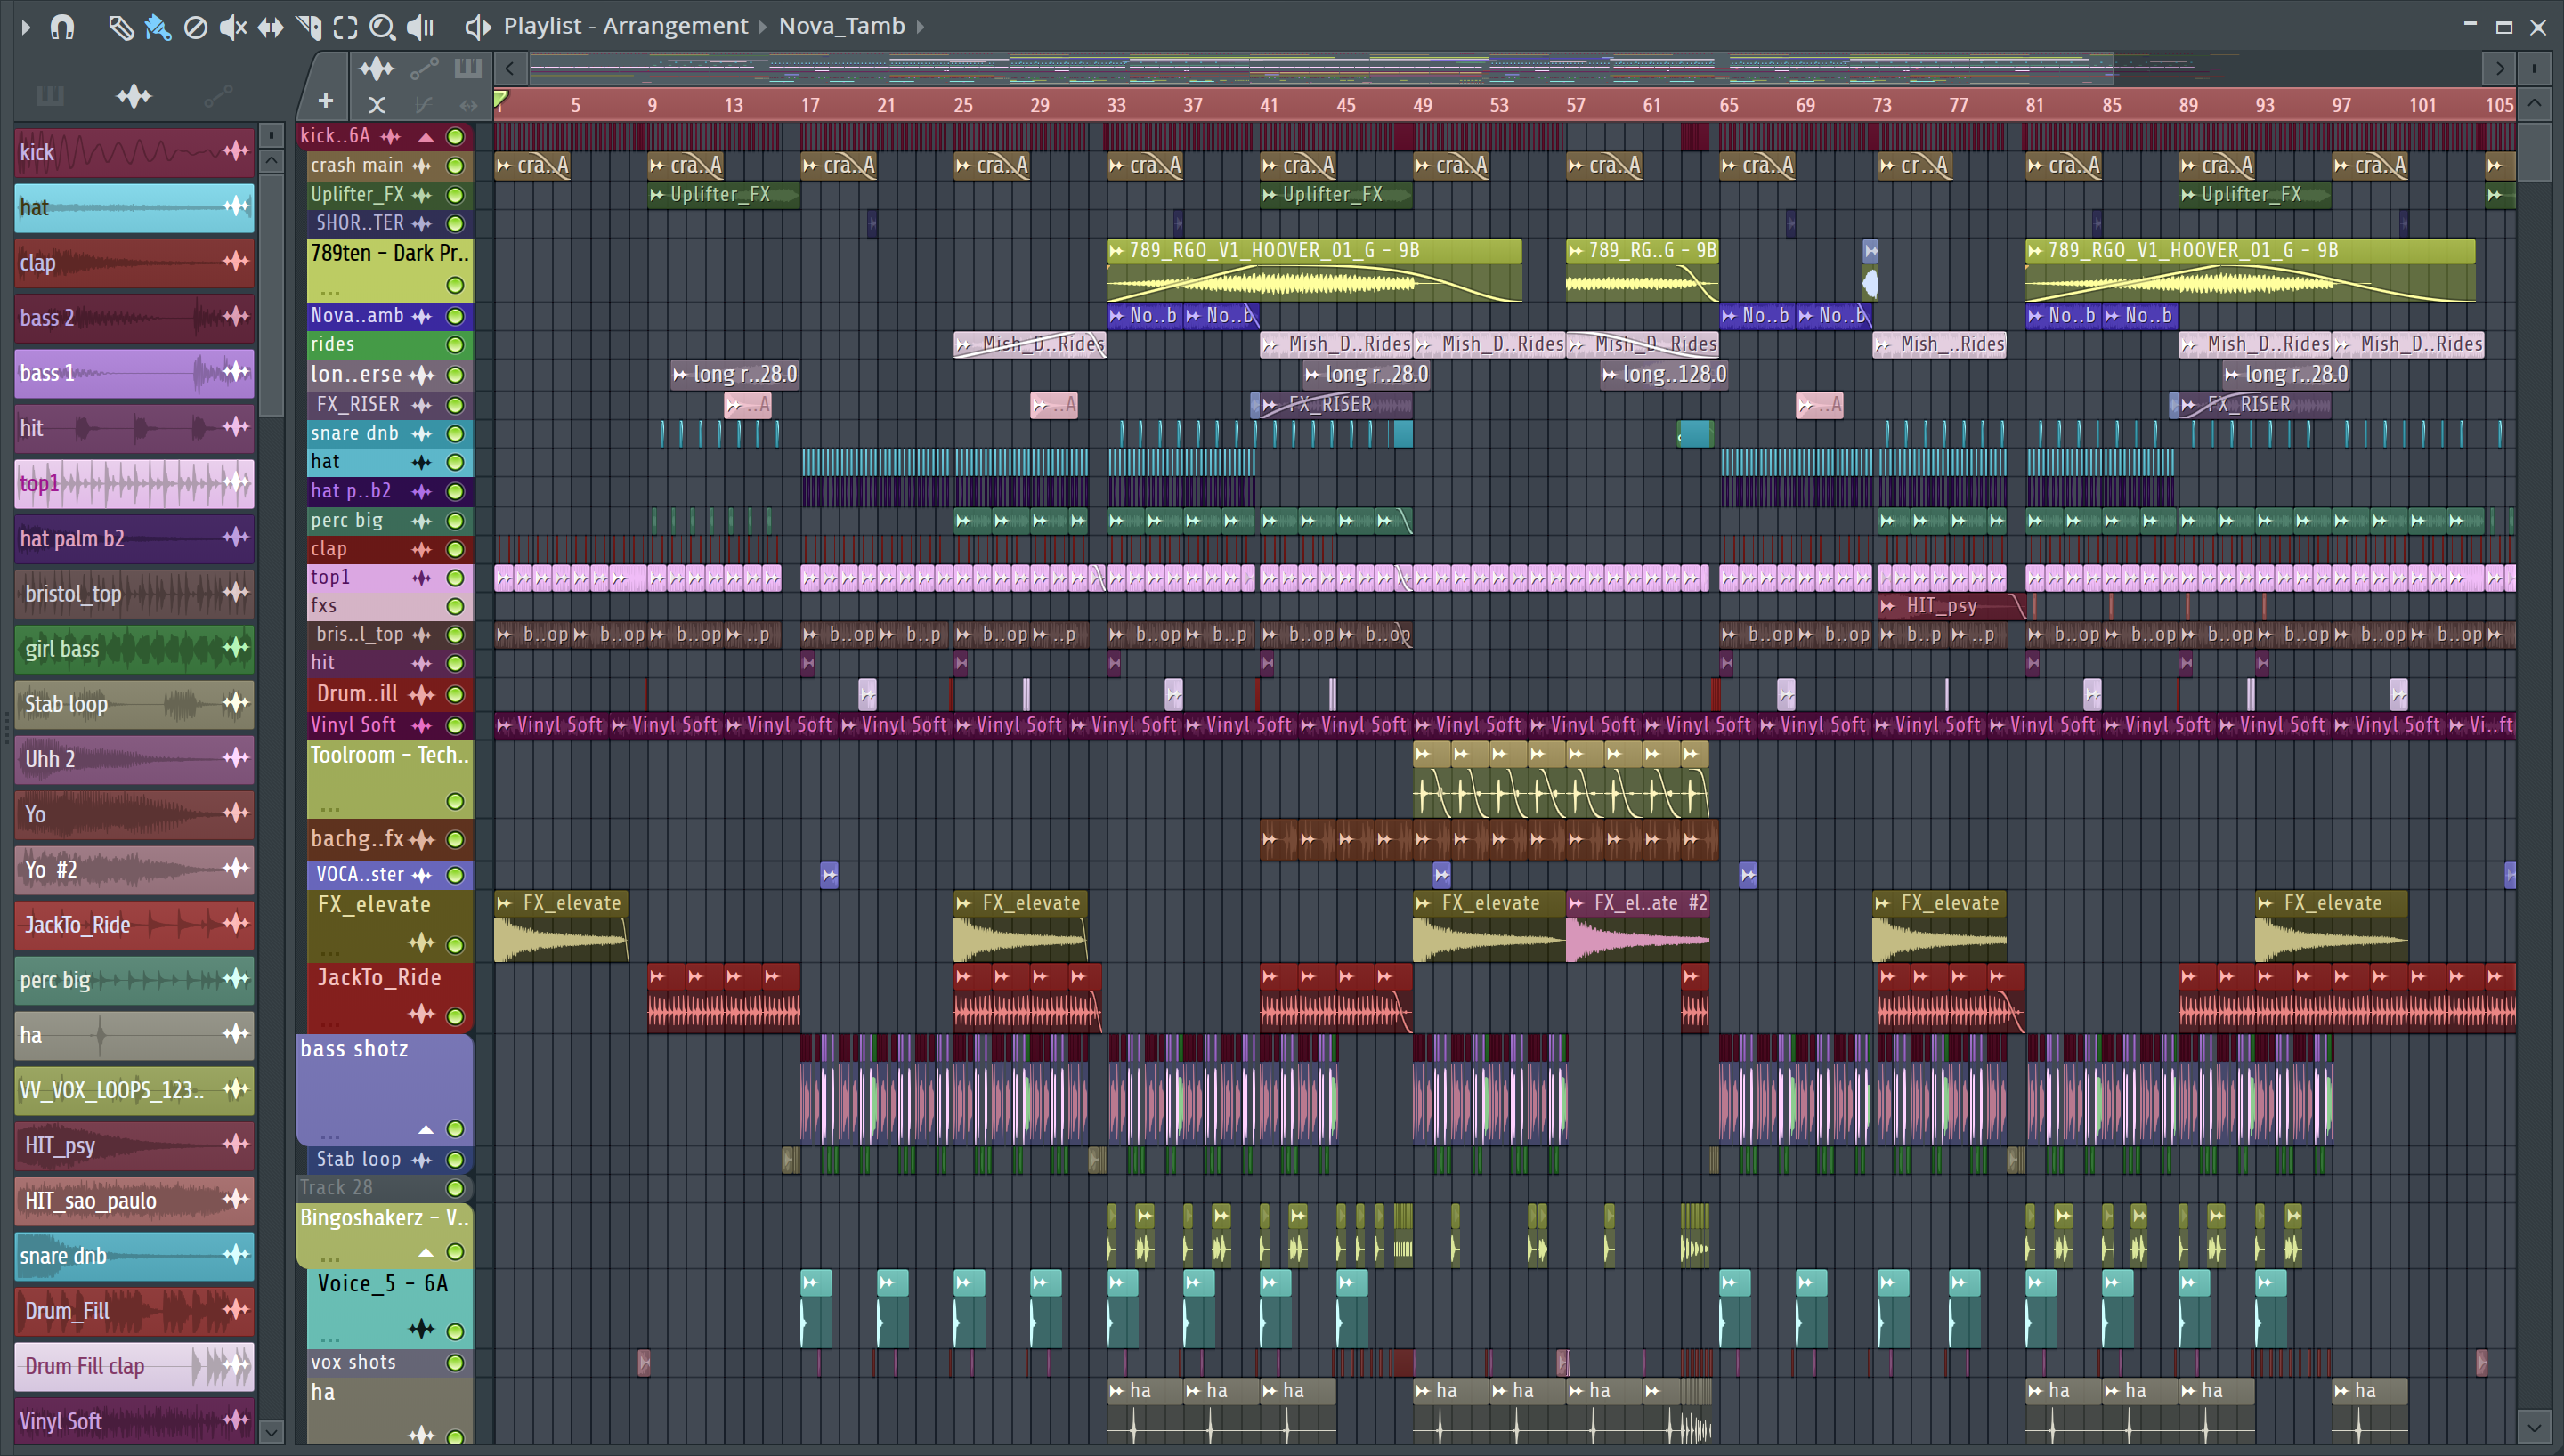The width and height of the screenshot is (2564, 1456).
Task: Open options dots on 789ten track
Action: 330,292
